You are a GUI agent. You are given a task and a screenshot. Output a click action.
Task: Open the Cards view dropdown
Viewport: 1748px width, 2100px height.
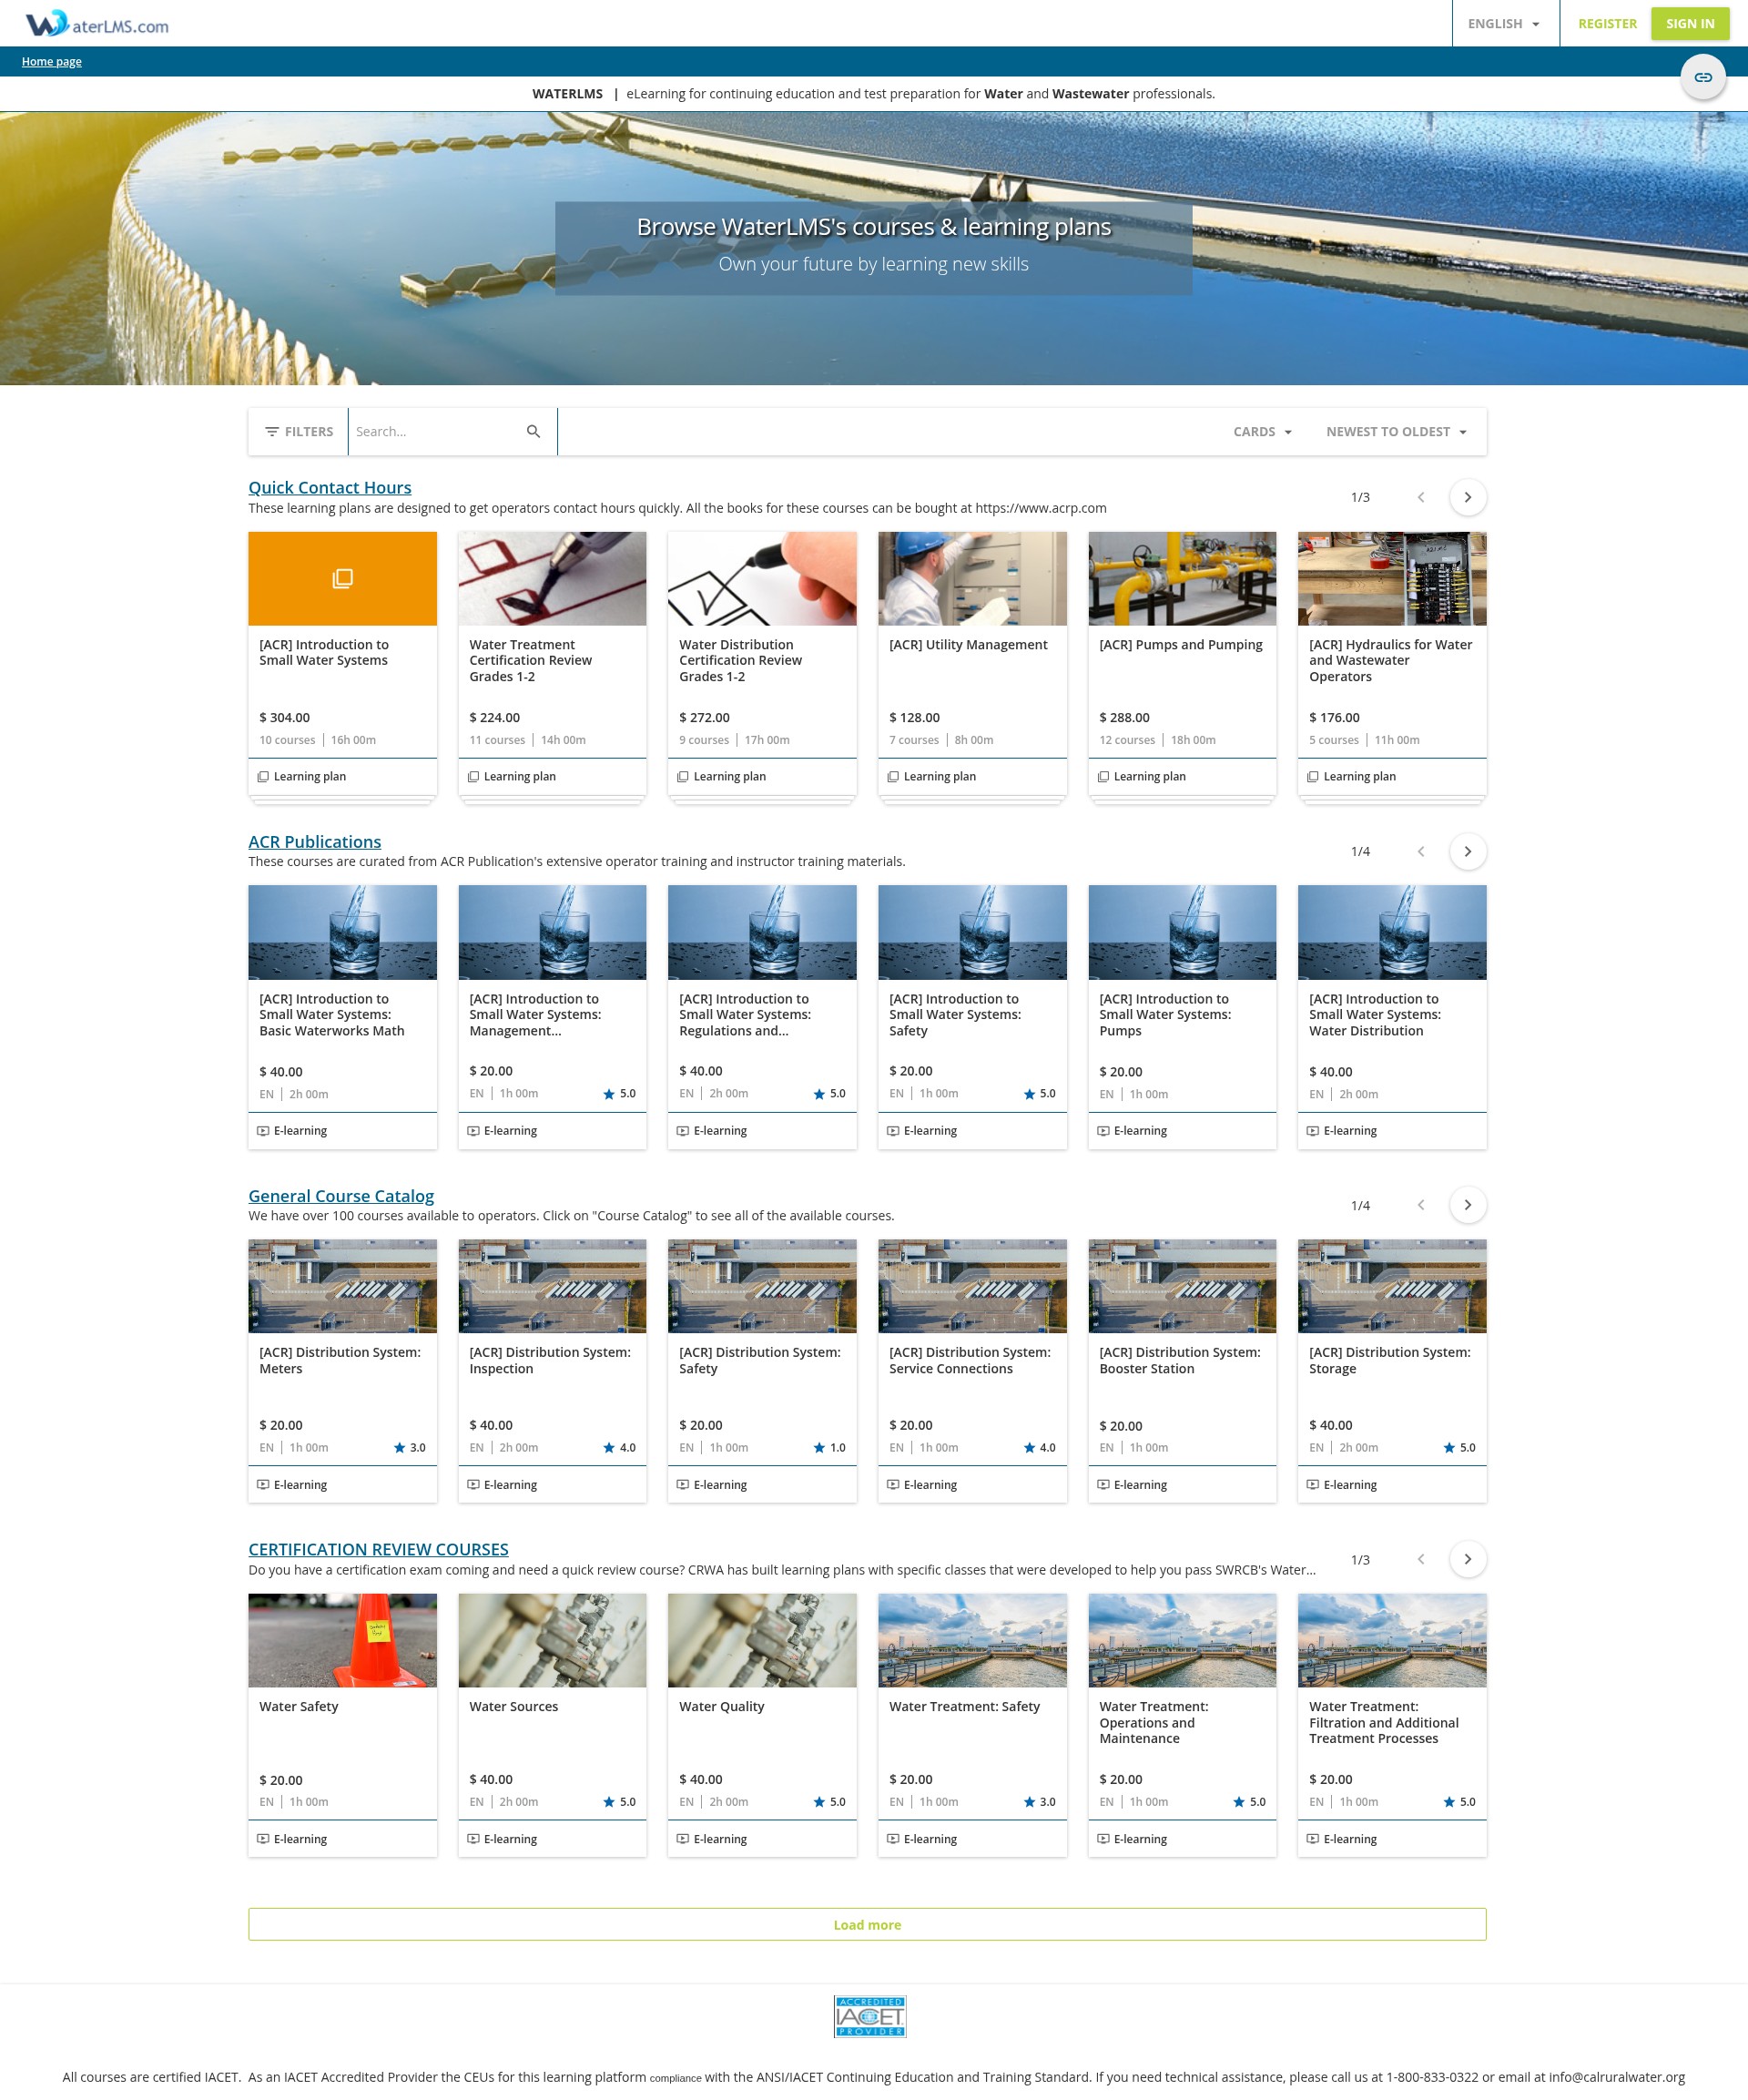coord(1262,431)
